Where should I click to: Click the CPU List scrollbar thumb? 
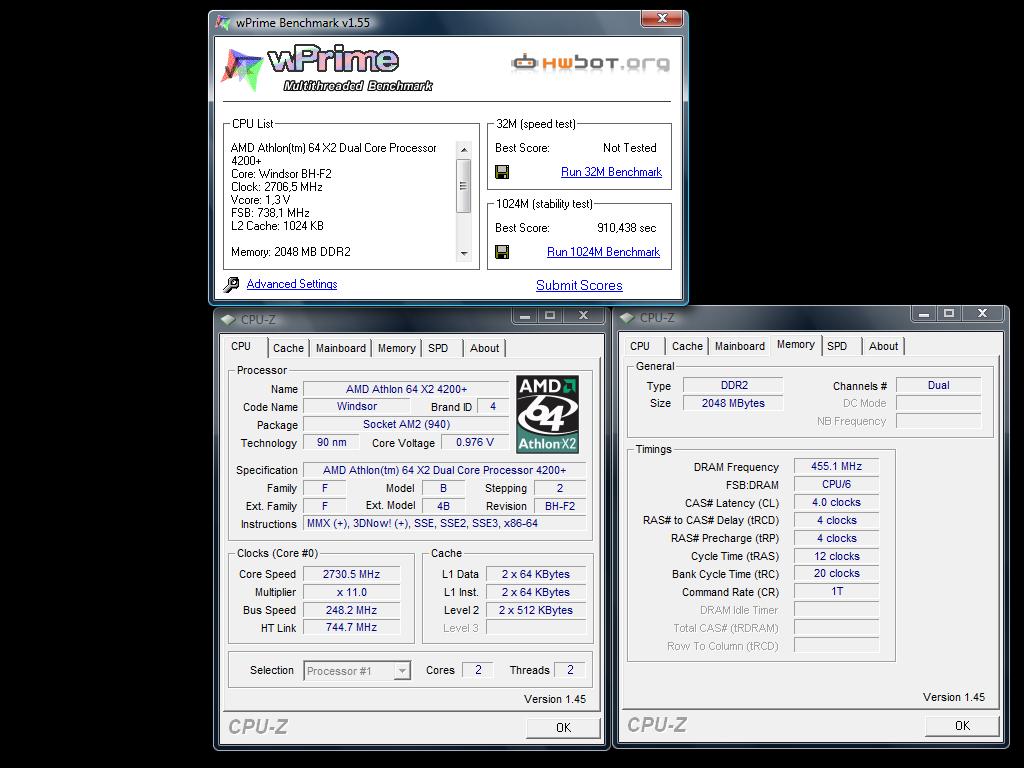coord(464,185)
